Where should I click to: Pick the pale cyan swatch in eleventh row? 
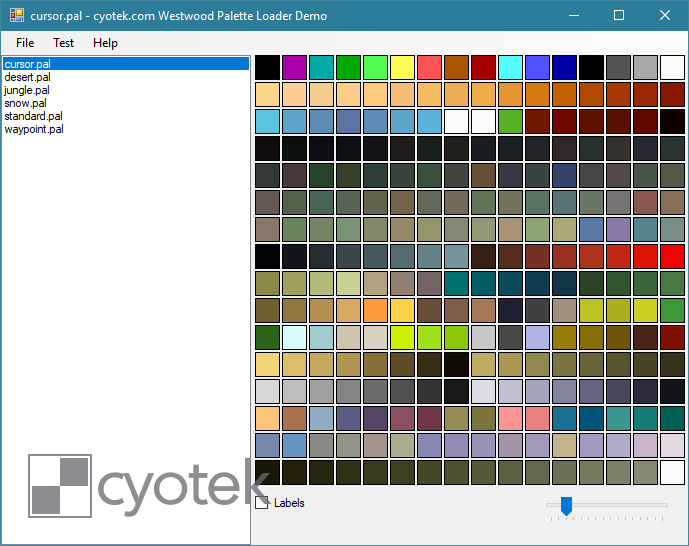tap(294, 337)
